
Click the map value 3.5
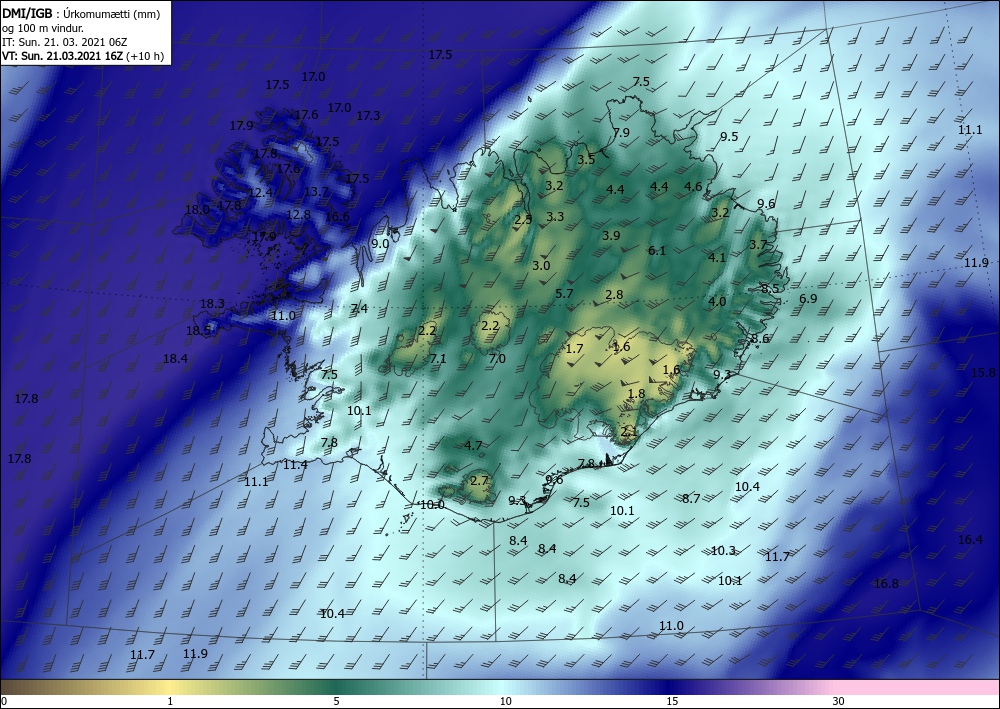click(586, 159)
